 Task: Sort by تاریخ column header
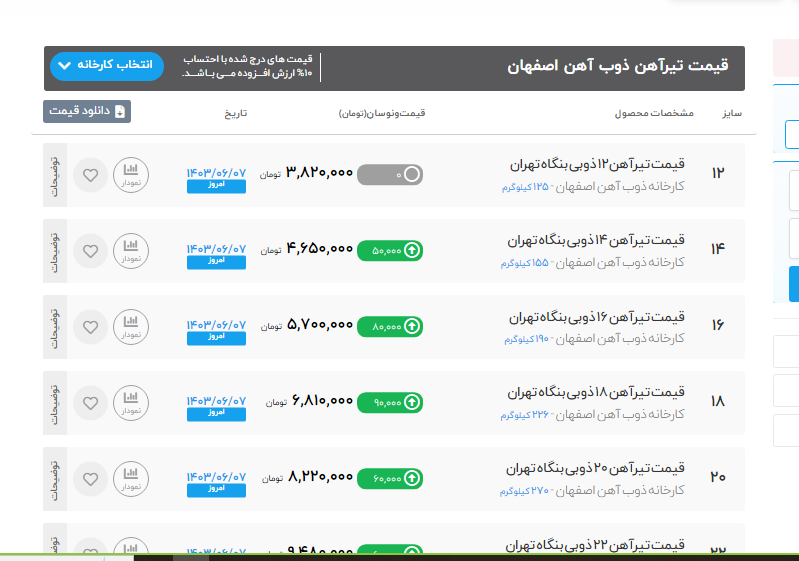(x=235, y=113)
